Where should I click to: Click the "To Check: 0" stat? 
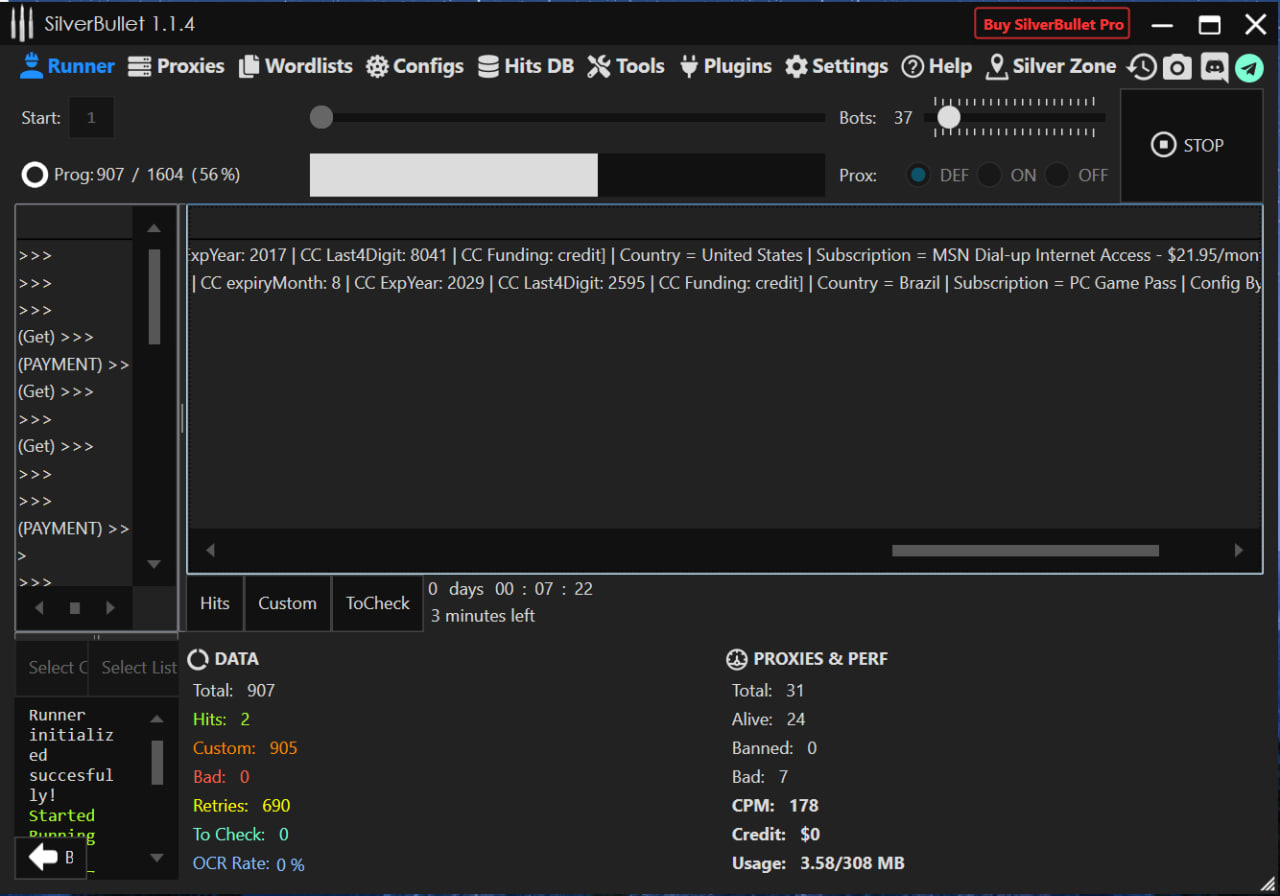point(241,834)
